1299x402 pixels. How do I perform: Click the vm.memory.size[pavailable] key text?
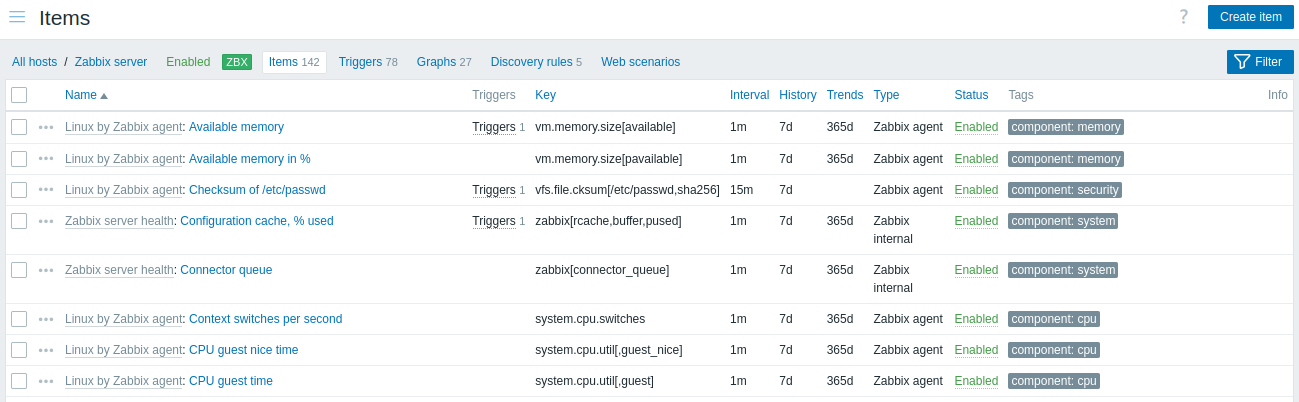point(608,159)
